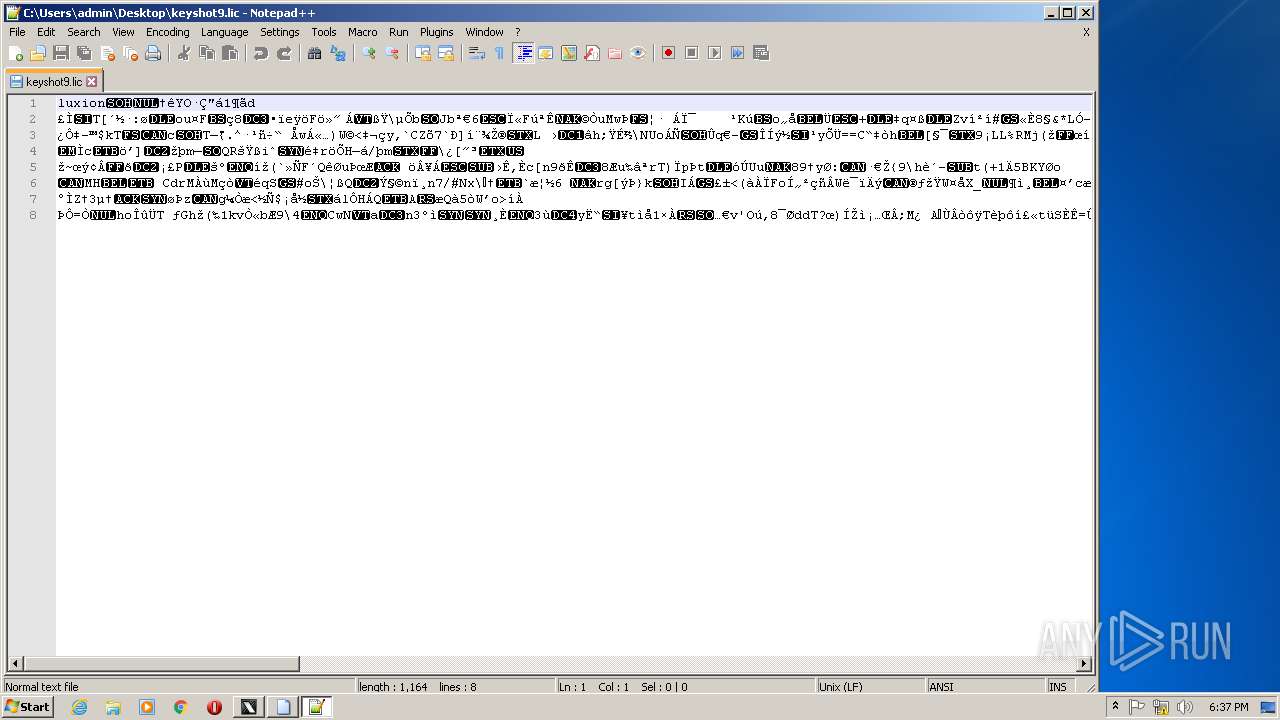Viewport: 1280px width, 720px height.
Task: Click the Zoom In toolbar icon
Action: [369, 53]
